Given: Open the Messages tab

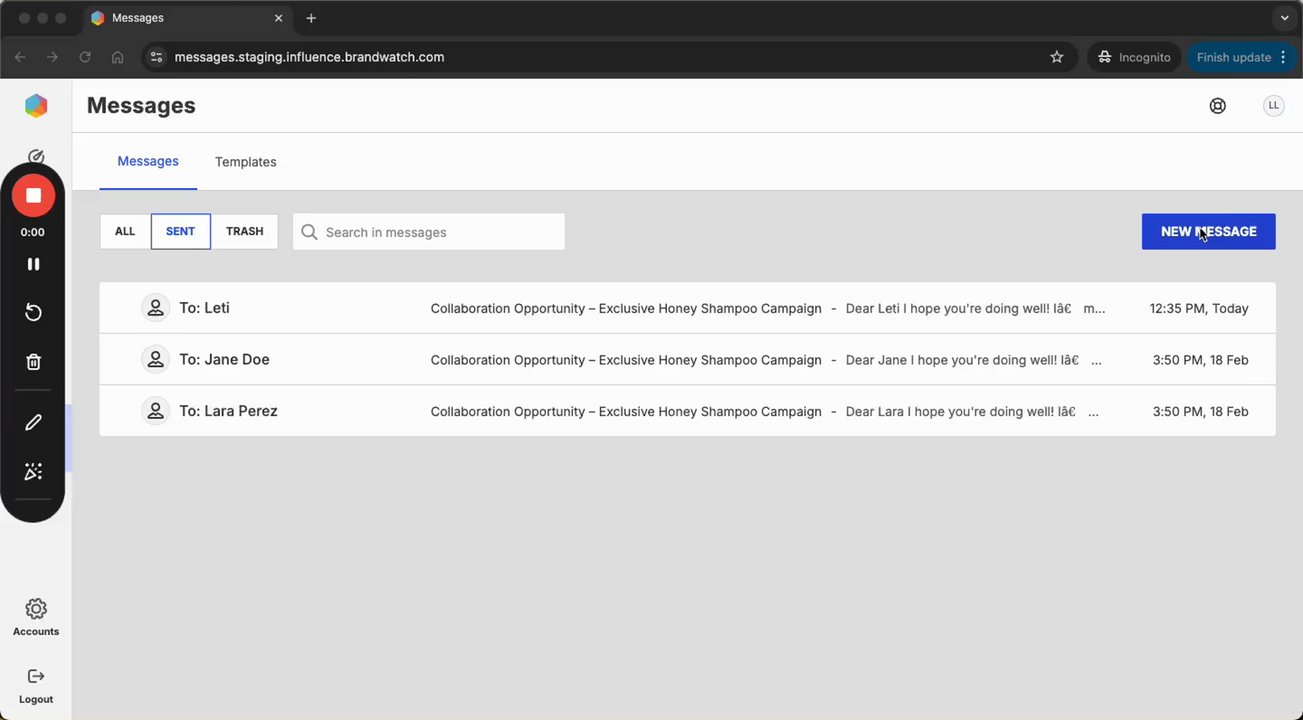Looking at the screenshot, I should point(148,161).
